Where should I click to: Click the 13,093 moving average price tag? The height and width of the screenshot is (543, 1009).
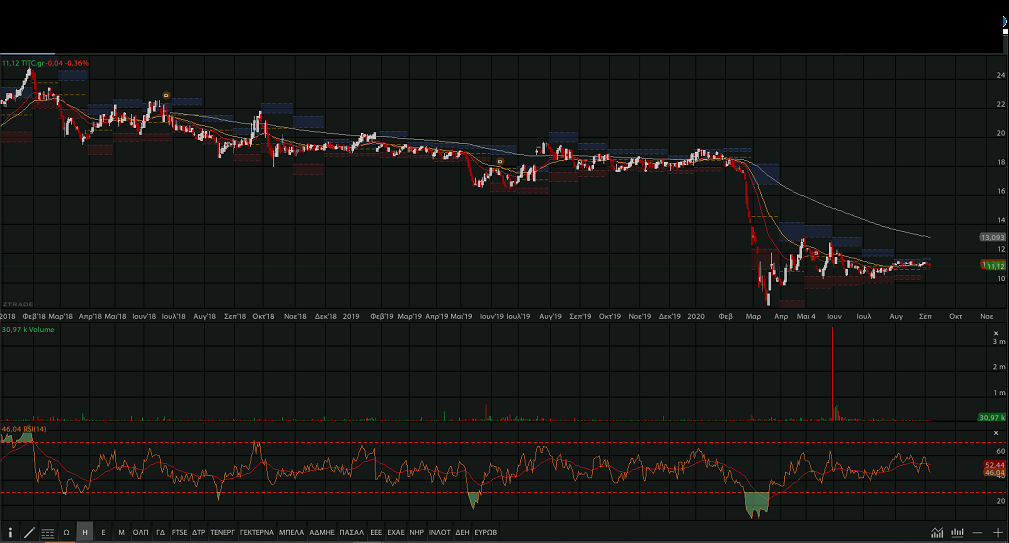(992, 237)
